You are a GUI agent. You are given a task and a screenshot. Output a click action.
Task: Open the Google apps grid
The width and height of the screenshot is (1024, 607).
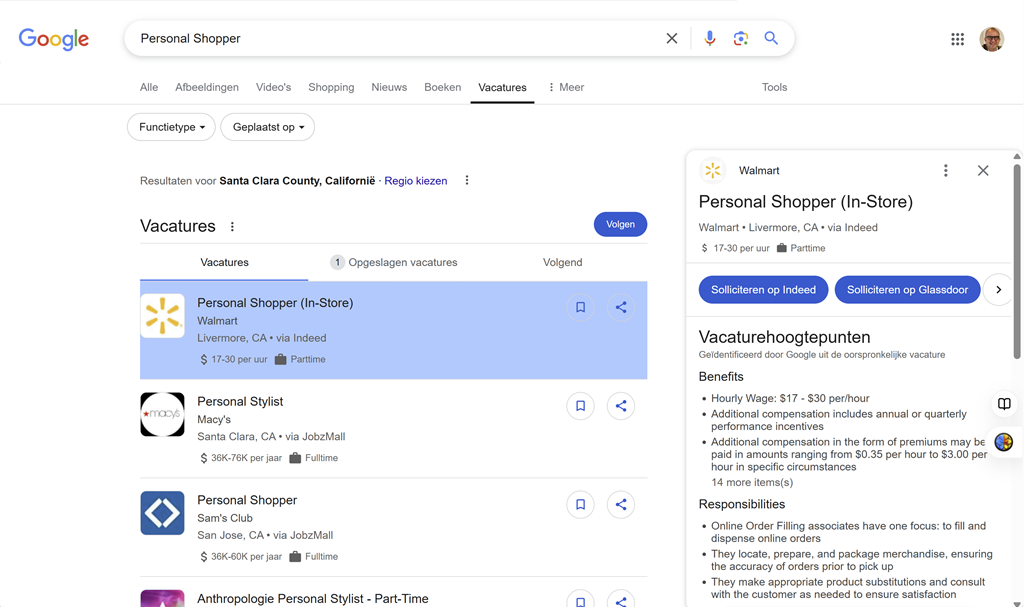coord(957,39)
